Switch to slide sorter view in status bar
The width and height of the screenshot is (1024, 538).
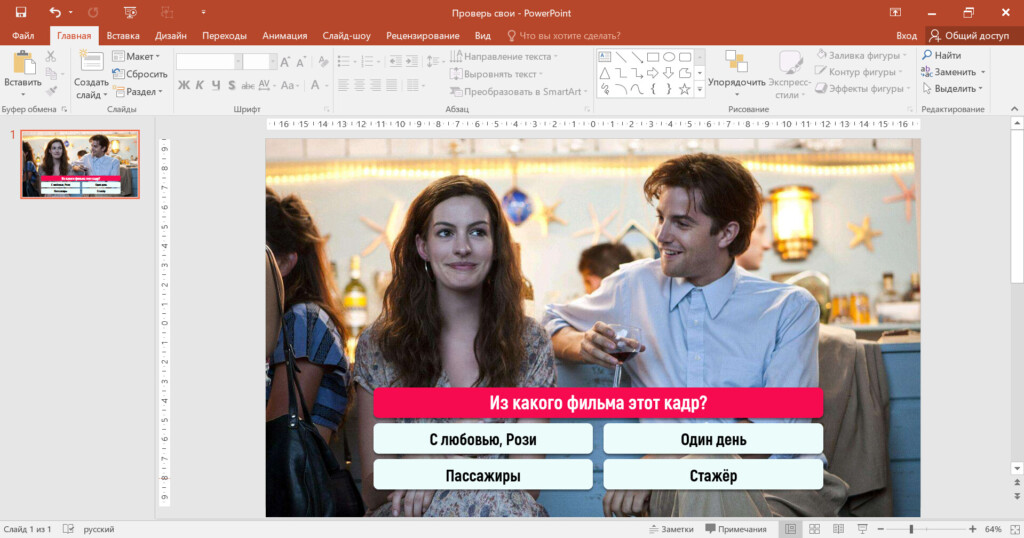click(814, 529)
